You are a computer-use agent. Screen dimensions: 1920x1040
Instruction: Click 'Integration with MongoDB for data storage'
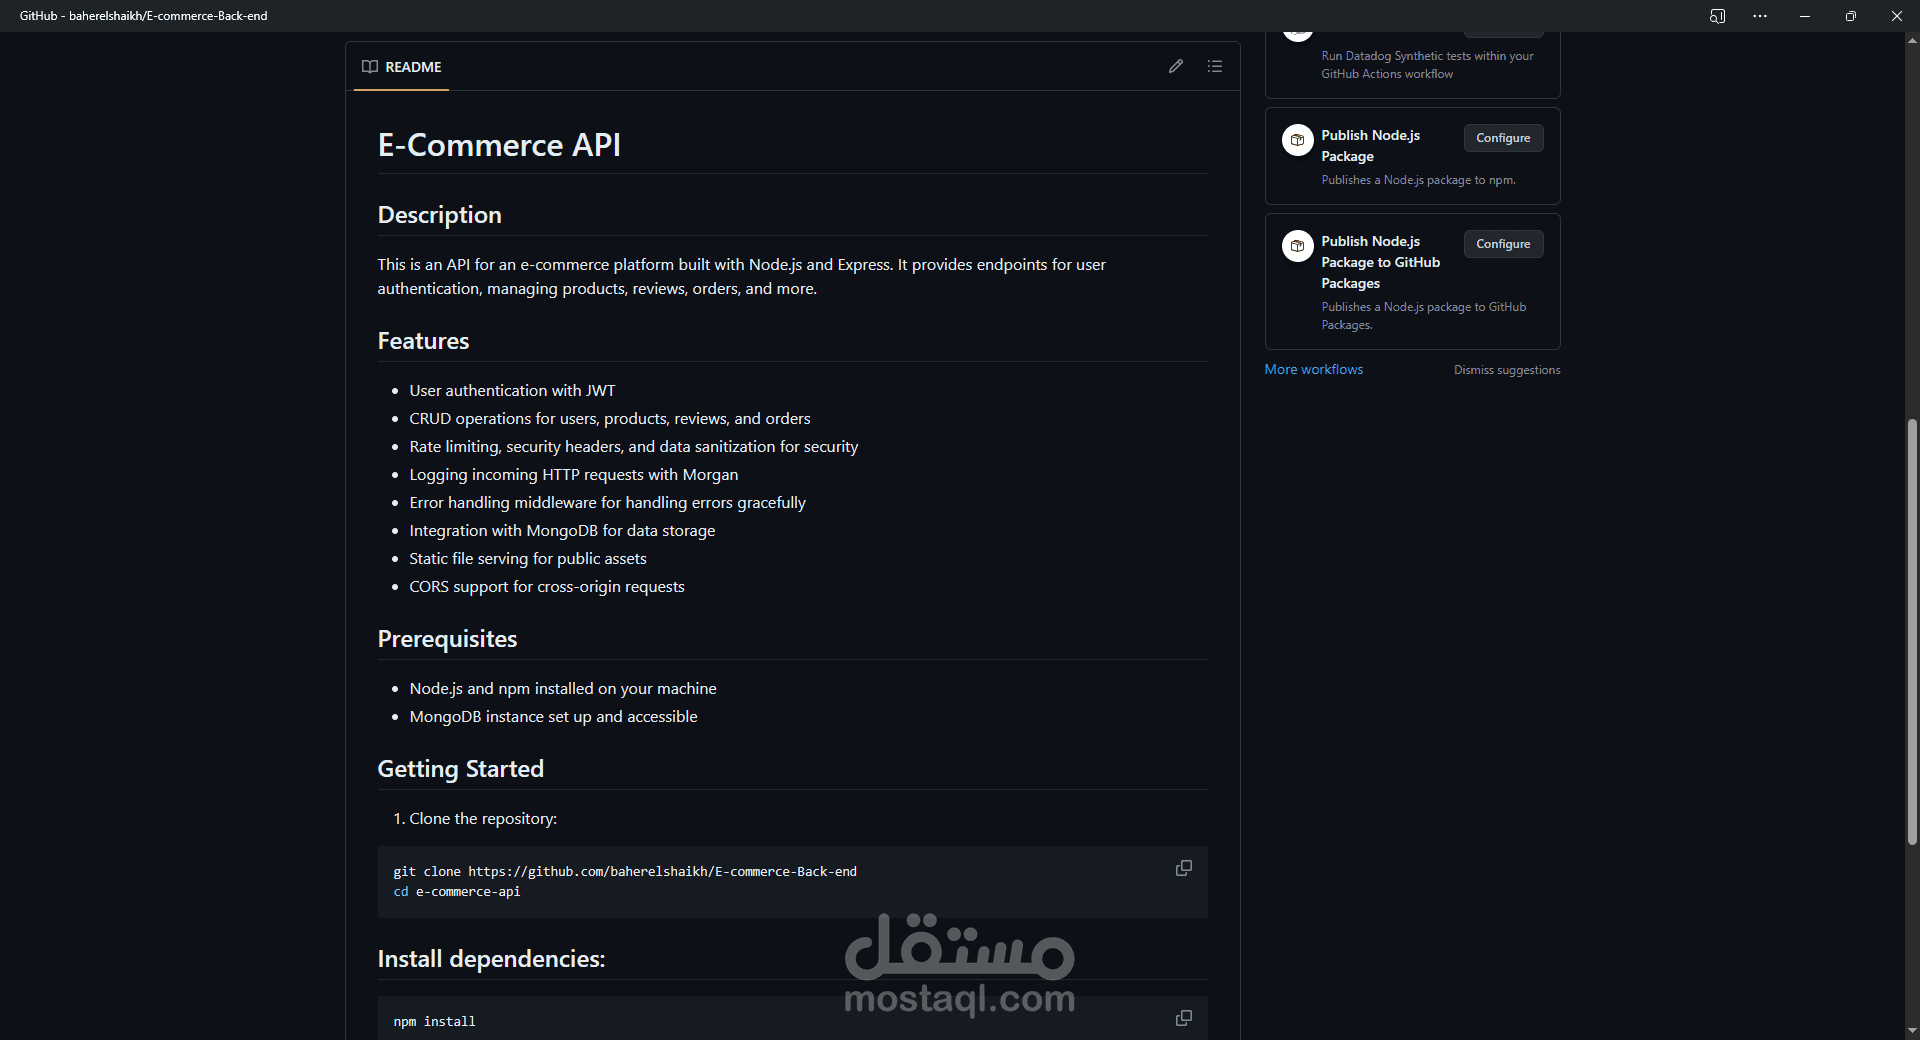pyautogui.click(x=562, y=531)
